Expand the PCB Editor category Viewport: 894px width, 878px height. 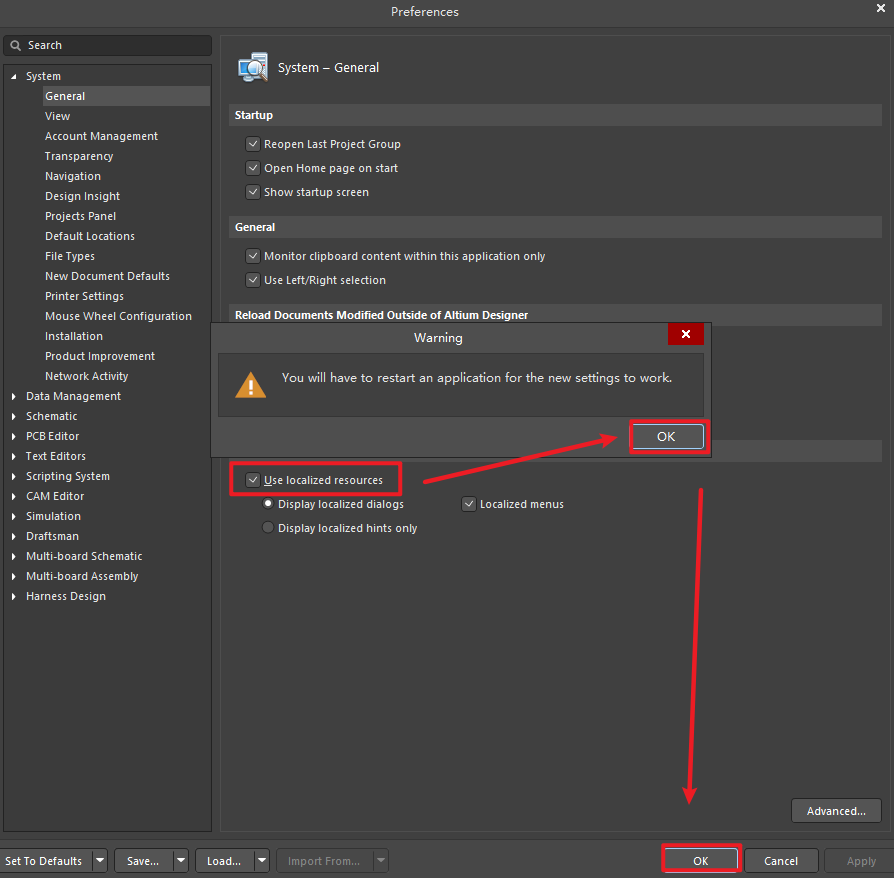(x=14, y=437)
